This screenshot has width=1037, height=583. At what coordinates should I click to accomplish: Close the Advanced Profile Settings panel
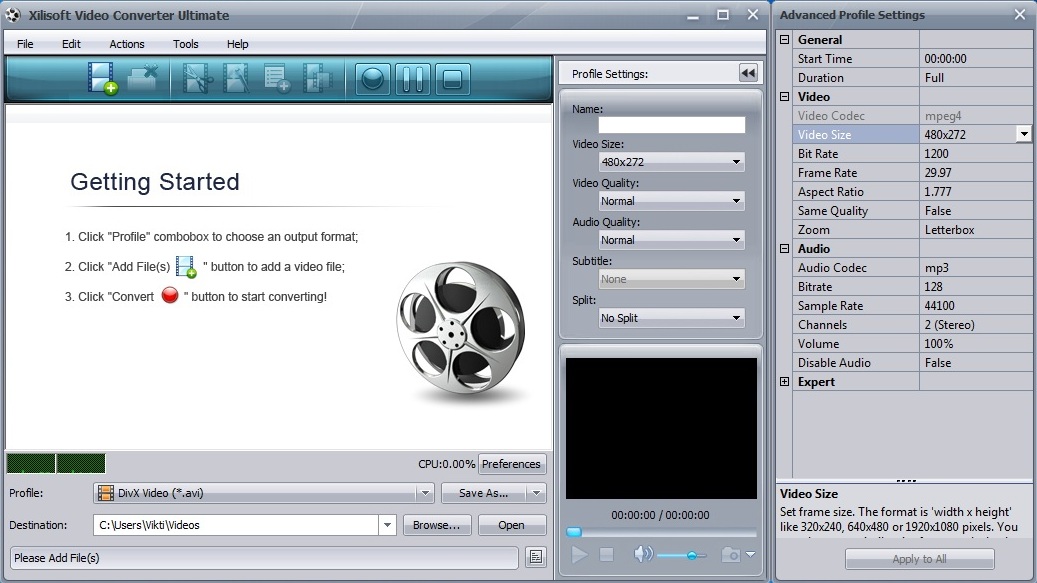pyautogui.click(x=1020, y=15)
